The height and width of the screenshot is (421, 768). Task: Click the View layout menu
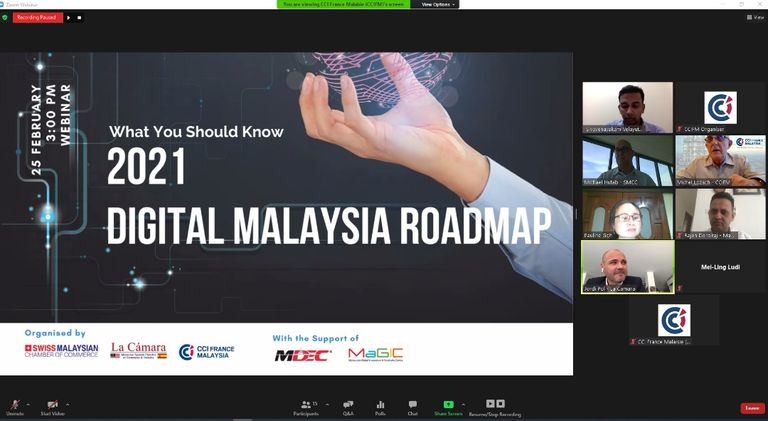click(x=756, y=17)
